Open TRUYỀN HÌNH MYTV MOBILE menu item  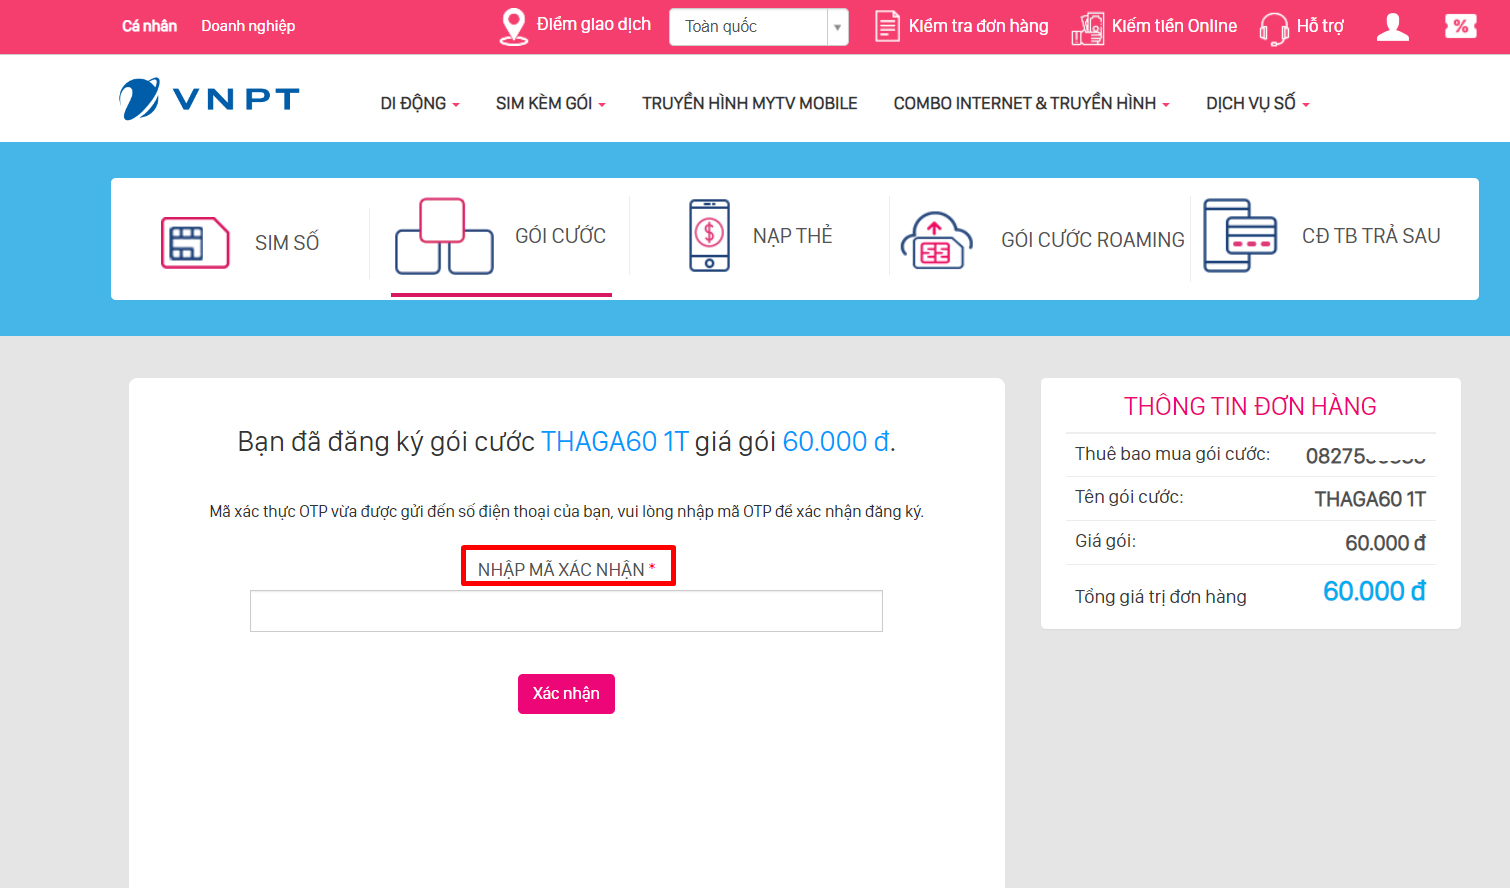tap(750, 103)
